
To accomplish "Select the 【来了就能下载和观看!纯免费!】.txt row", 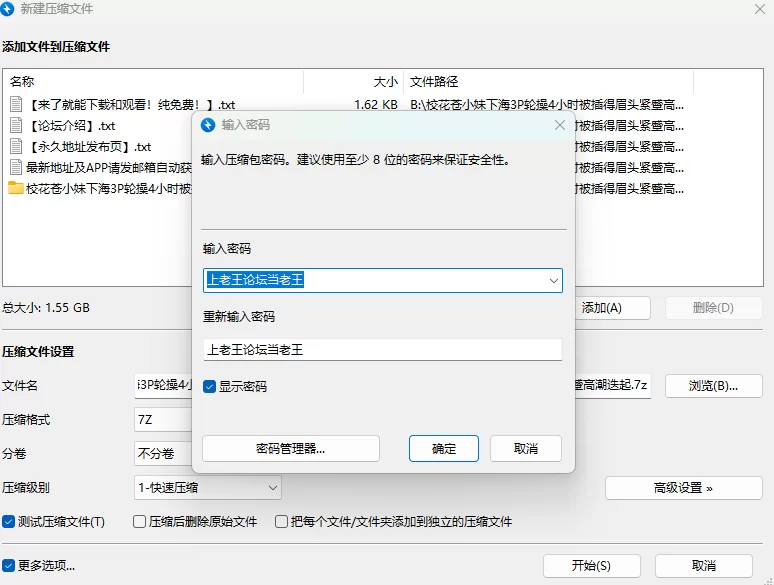I will 346,104.
